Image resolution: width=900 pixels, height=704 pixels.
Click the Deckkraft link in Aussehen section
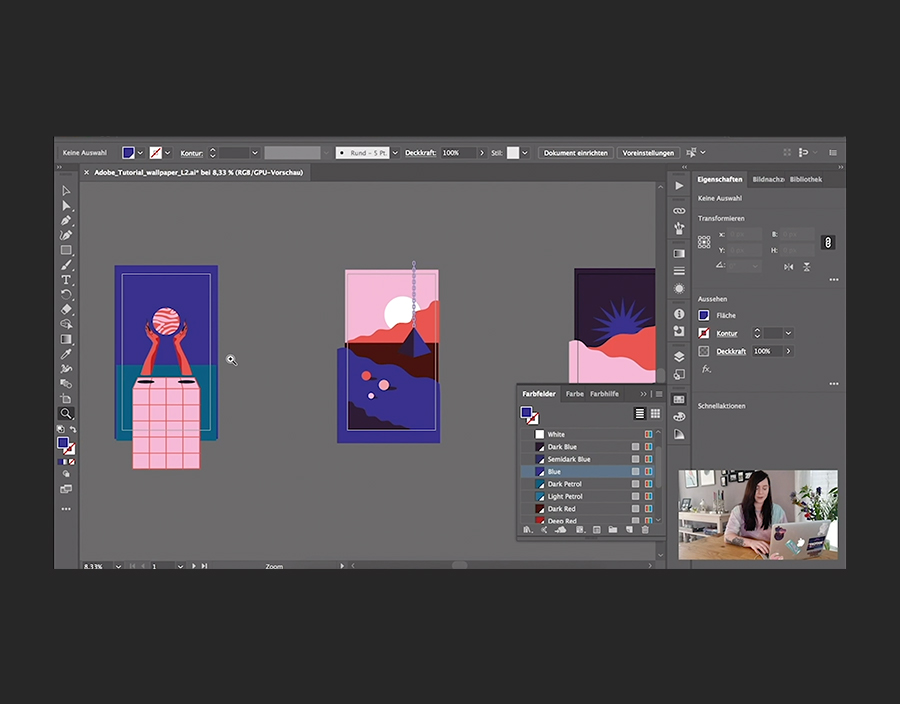click(731, 351)
